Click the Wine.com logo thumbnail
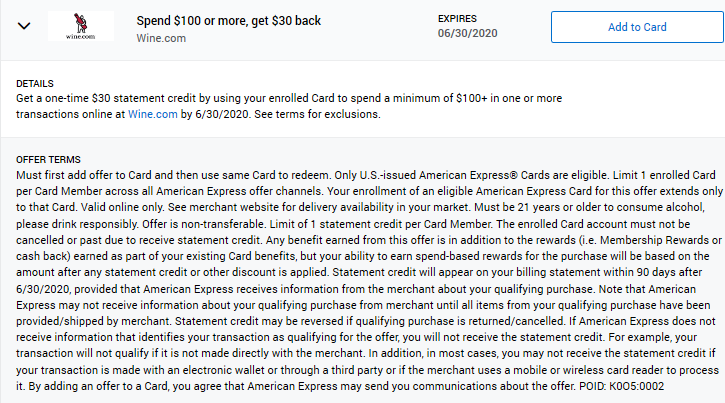Viewport: 725px width, 403px height. click(81, 26)
